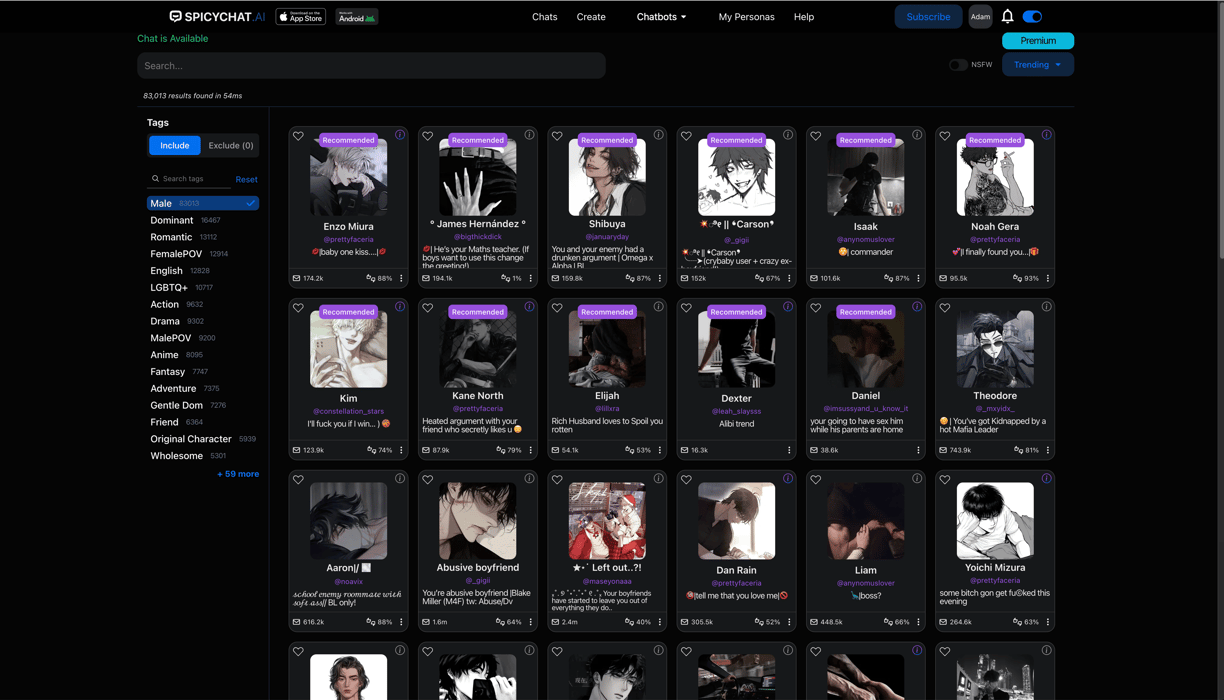1224x700 pixels.
Task: Open three-dot menu on Aaron card
Action: (402, 622)
